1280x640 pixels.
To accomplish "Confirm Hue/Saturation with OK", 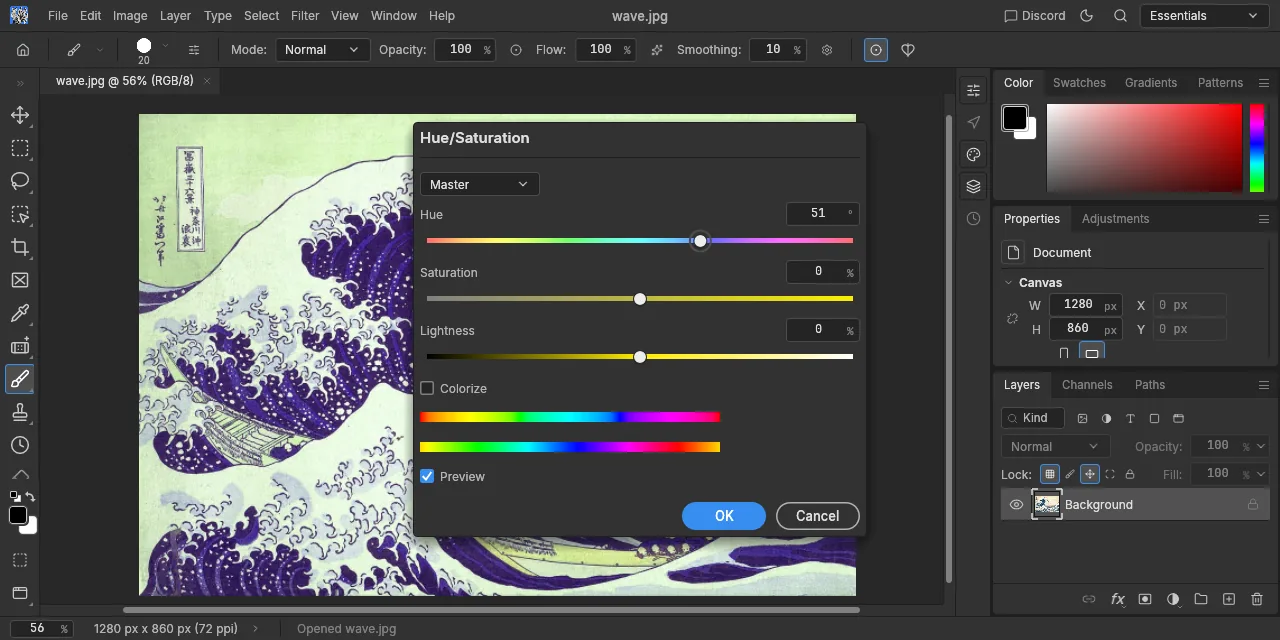I will coord(724,516).
